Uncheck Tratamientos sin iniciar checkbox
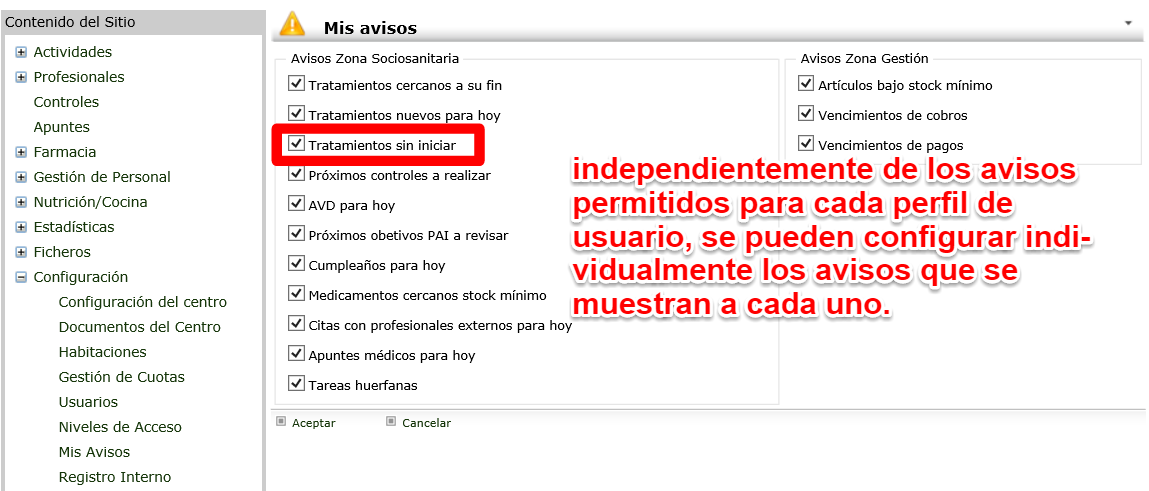The height and width of the screenshot is (491, 1149). [x=296, y=144]
